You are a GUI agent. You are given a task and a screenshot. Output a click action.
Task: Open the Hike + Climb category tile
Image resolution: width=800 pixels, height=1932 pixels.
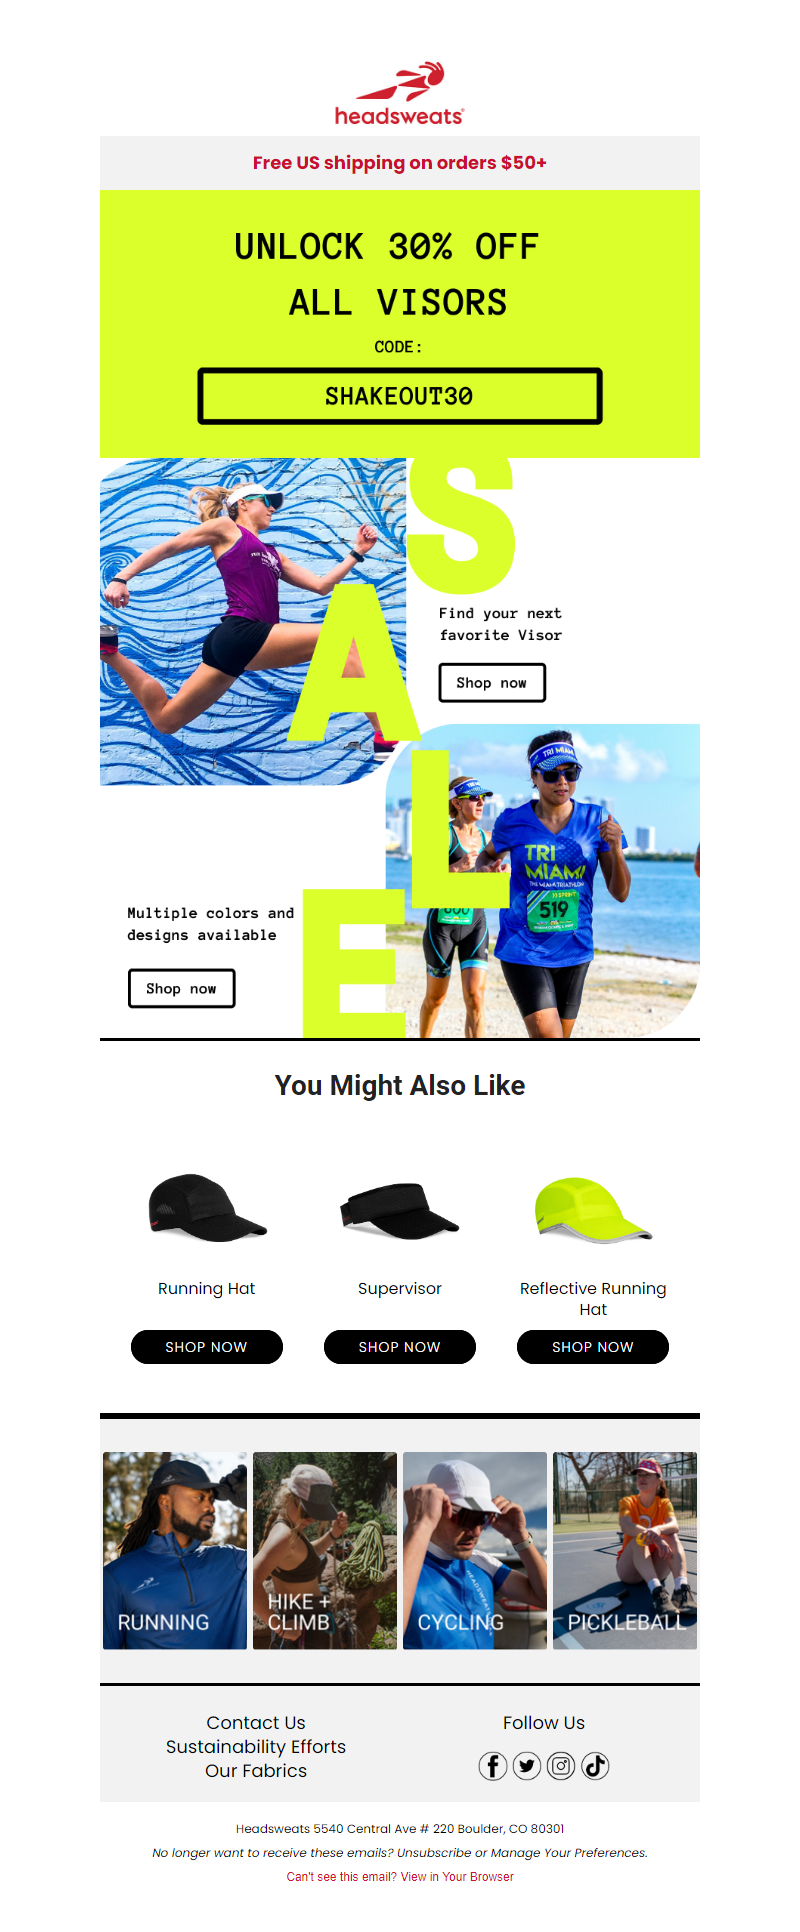[325, 1550]
